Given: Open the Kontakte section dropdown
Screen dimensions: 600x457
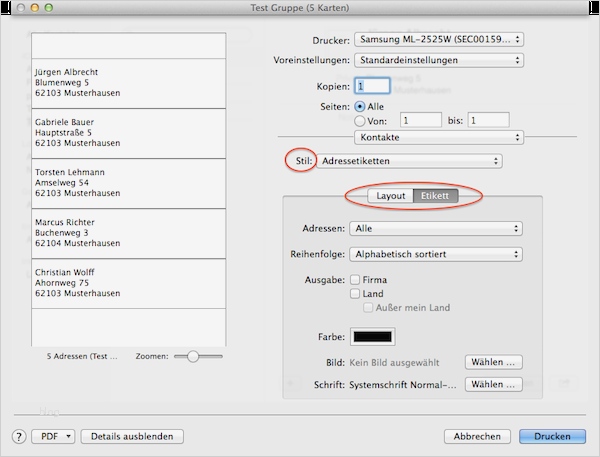Looking at the screenshot, I should pos(439,137).
